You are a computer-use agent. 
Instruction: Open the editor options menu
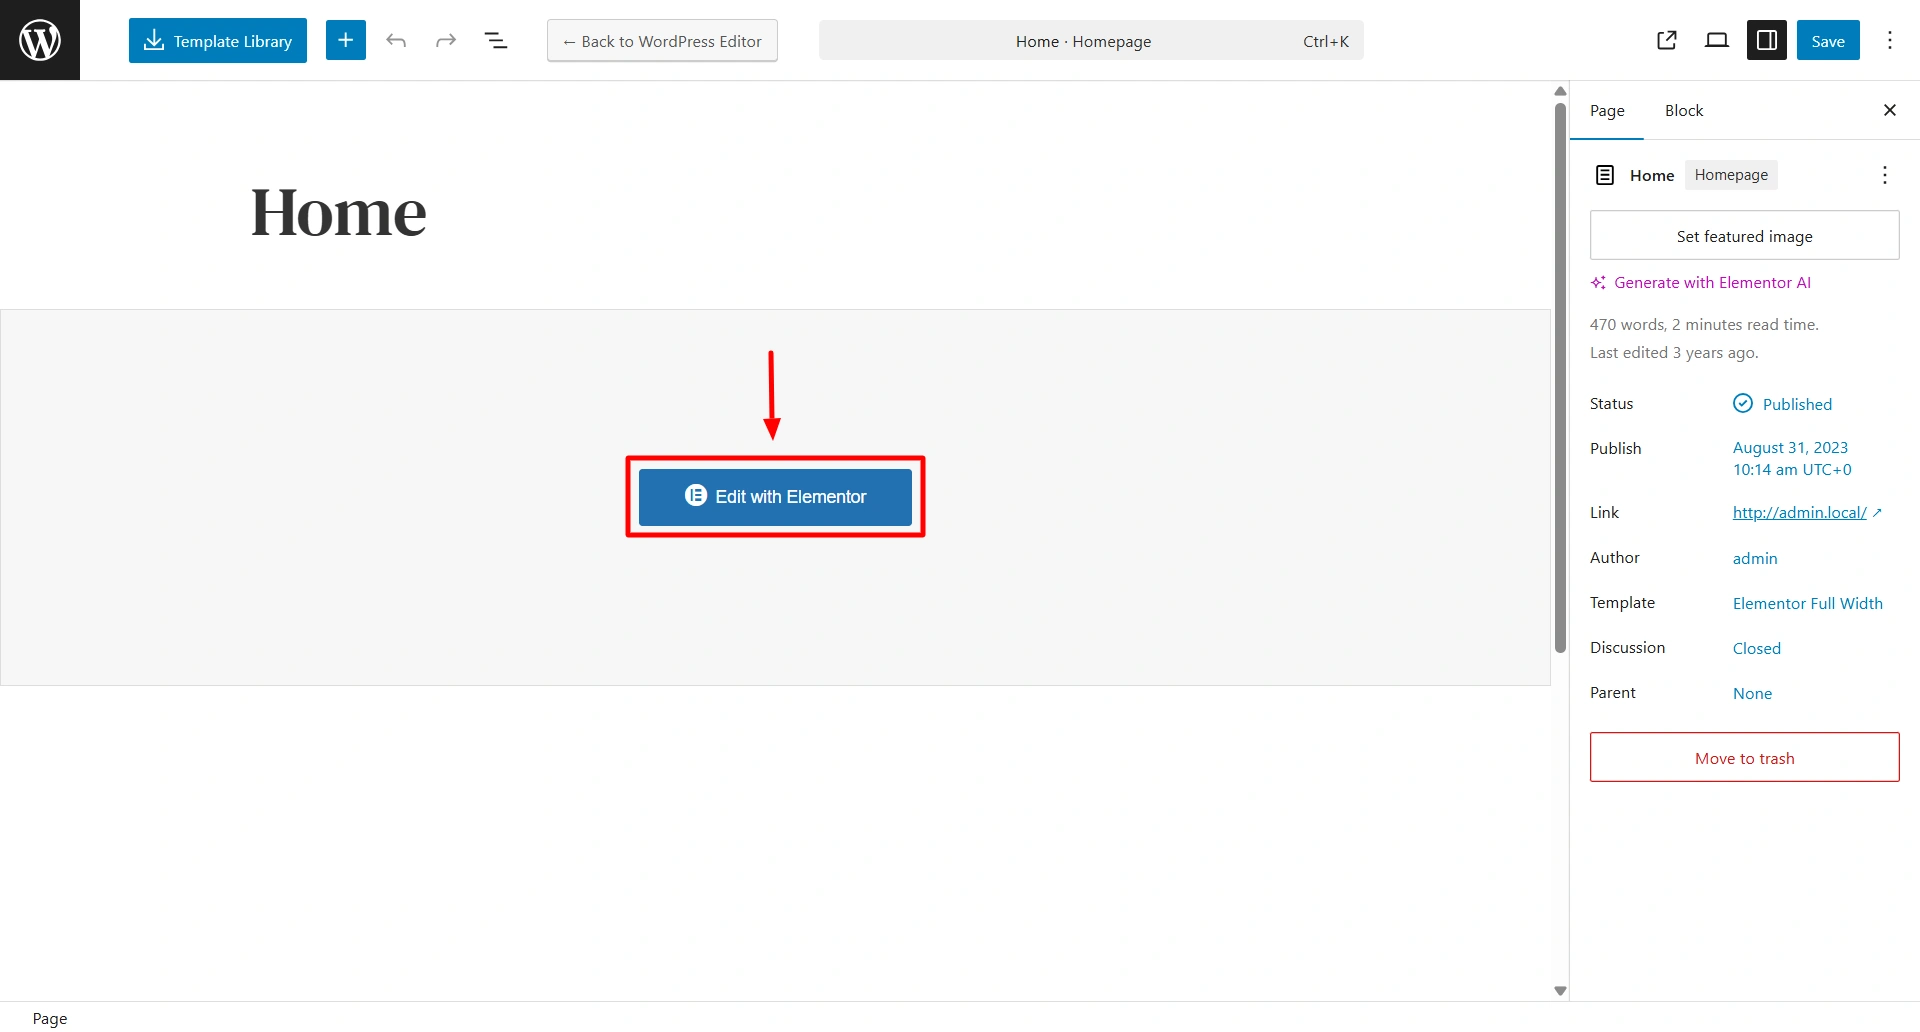point(1890,40)
